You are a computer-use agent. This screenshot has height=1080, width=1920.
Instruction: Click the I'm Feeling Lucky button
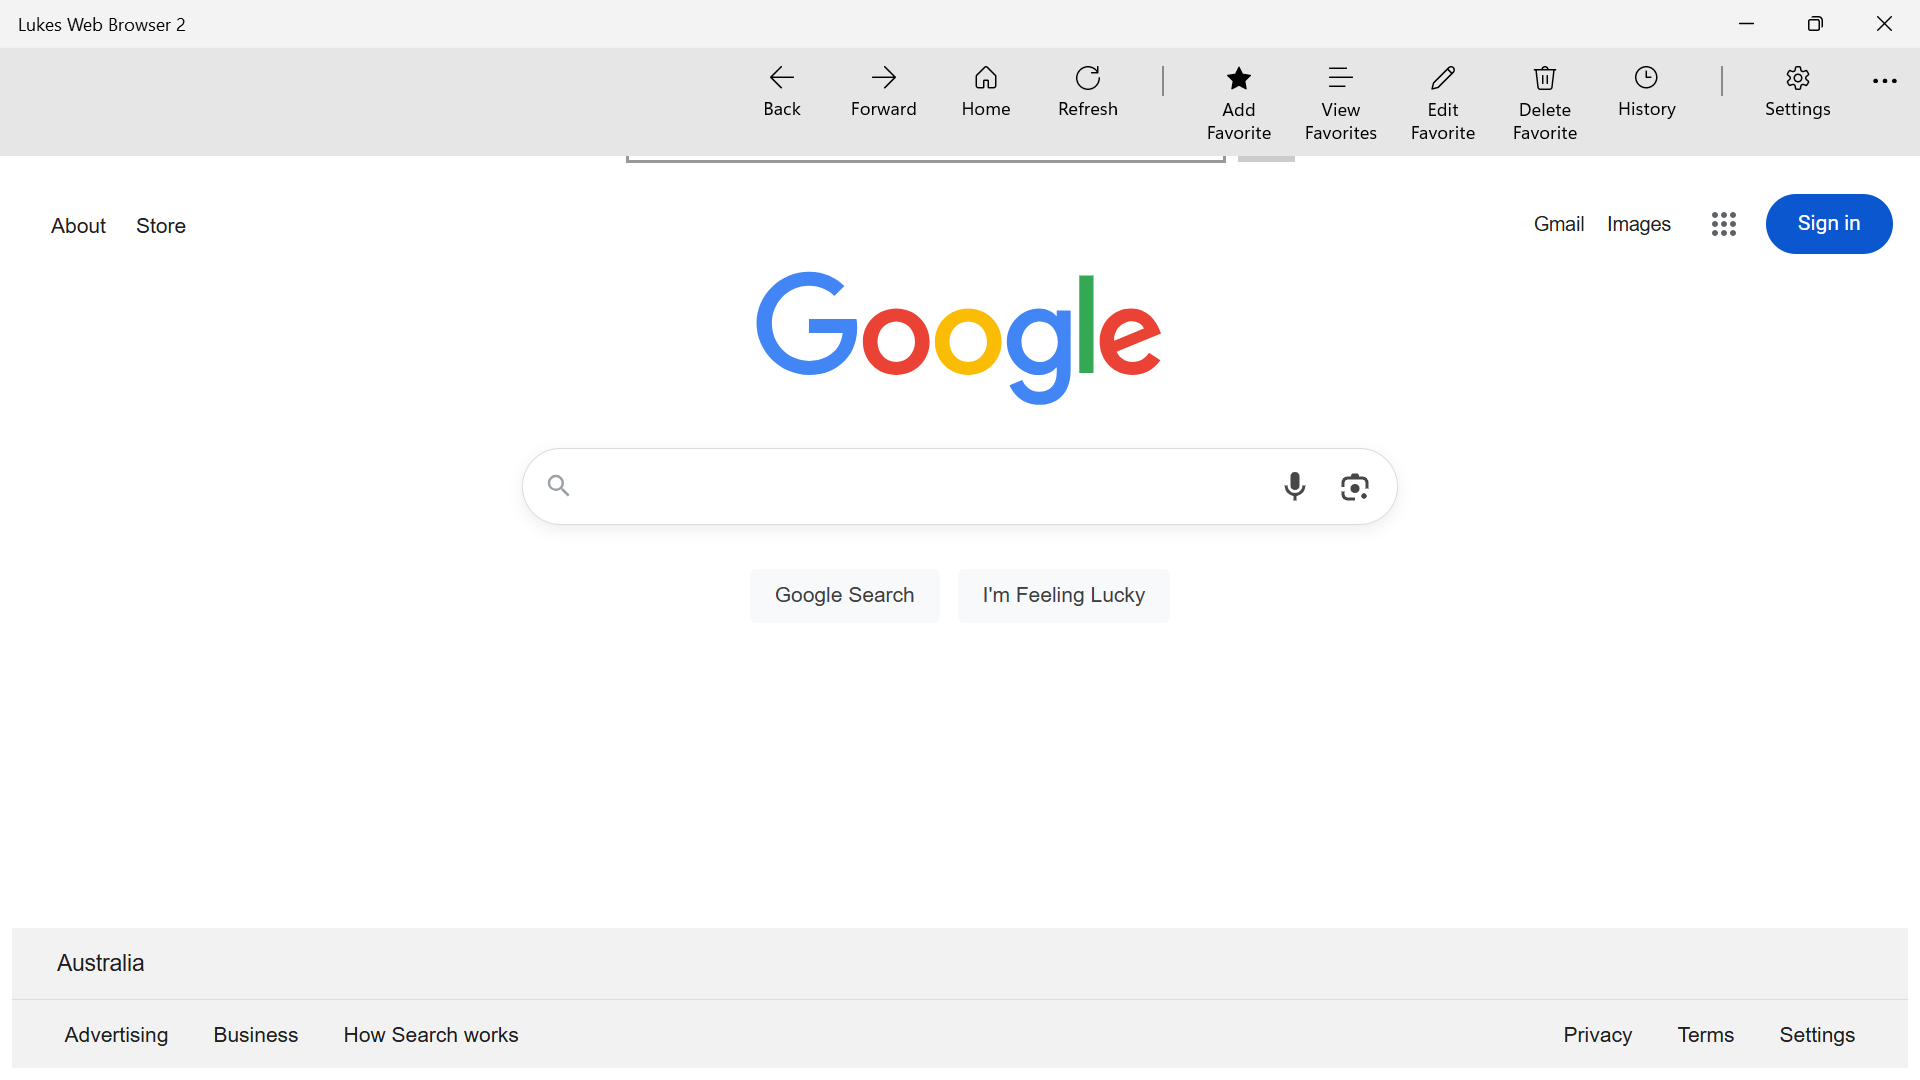pyautogui.click(x=1064, y=596)
